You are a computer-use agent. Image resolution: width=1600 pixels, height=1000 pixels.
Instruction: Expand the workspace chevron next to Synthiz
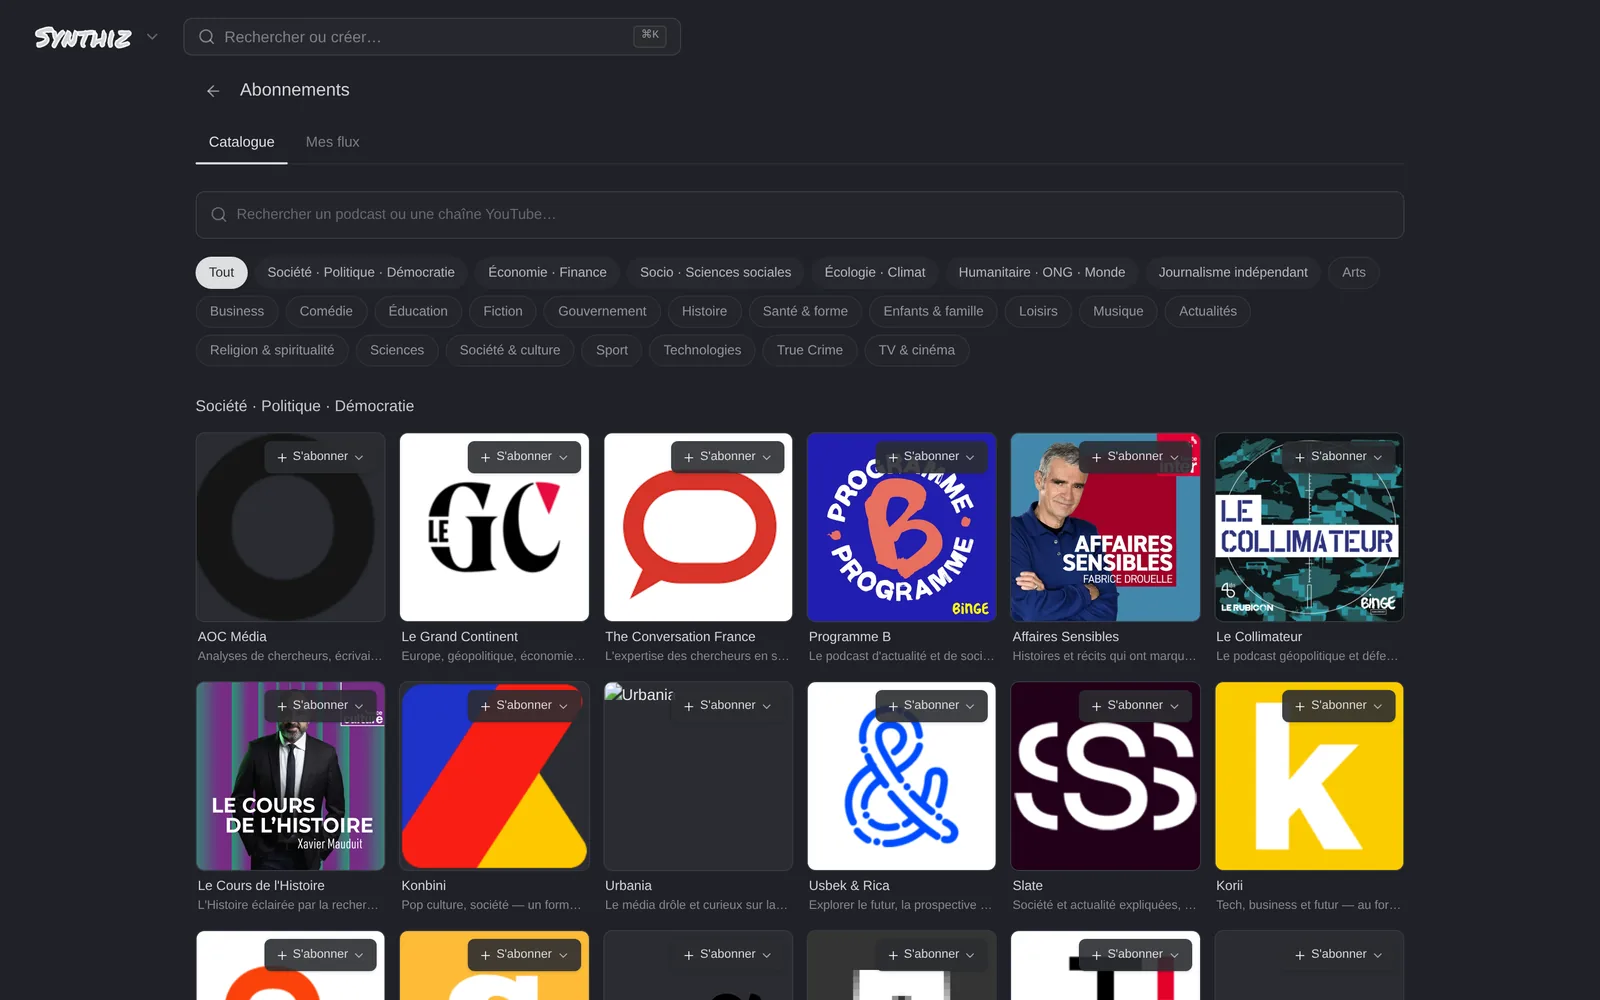click(x=152, y=37)
